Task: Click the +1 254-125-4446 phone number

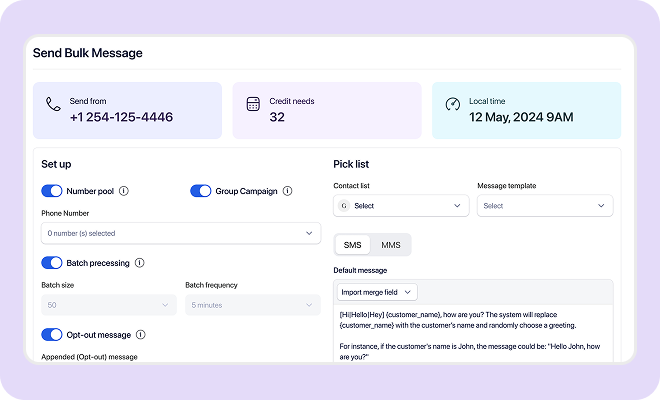Action: pos(121,117)
